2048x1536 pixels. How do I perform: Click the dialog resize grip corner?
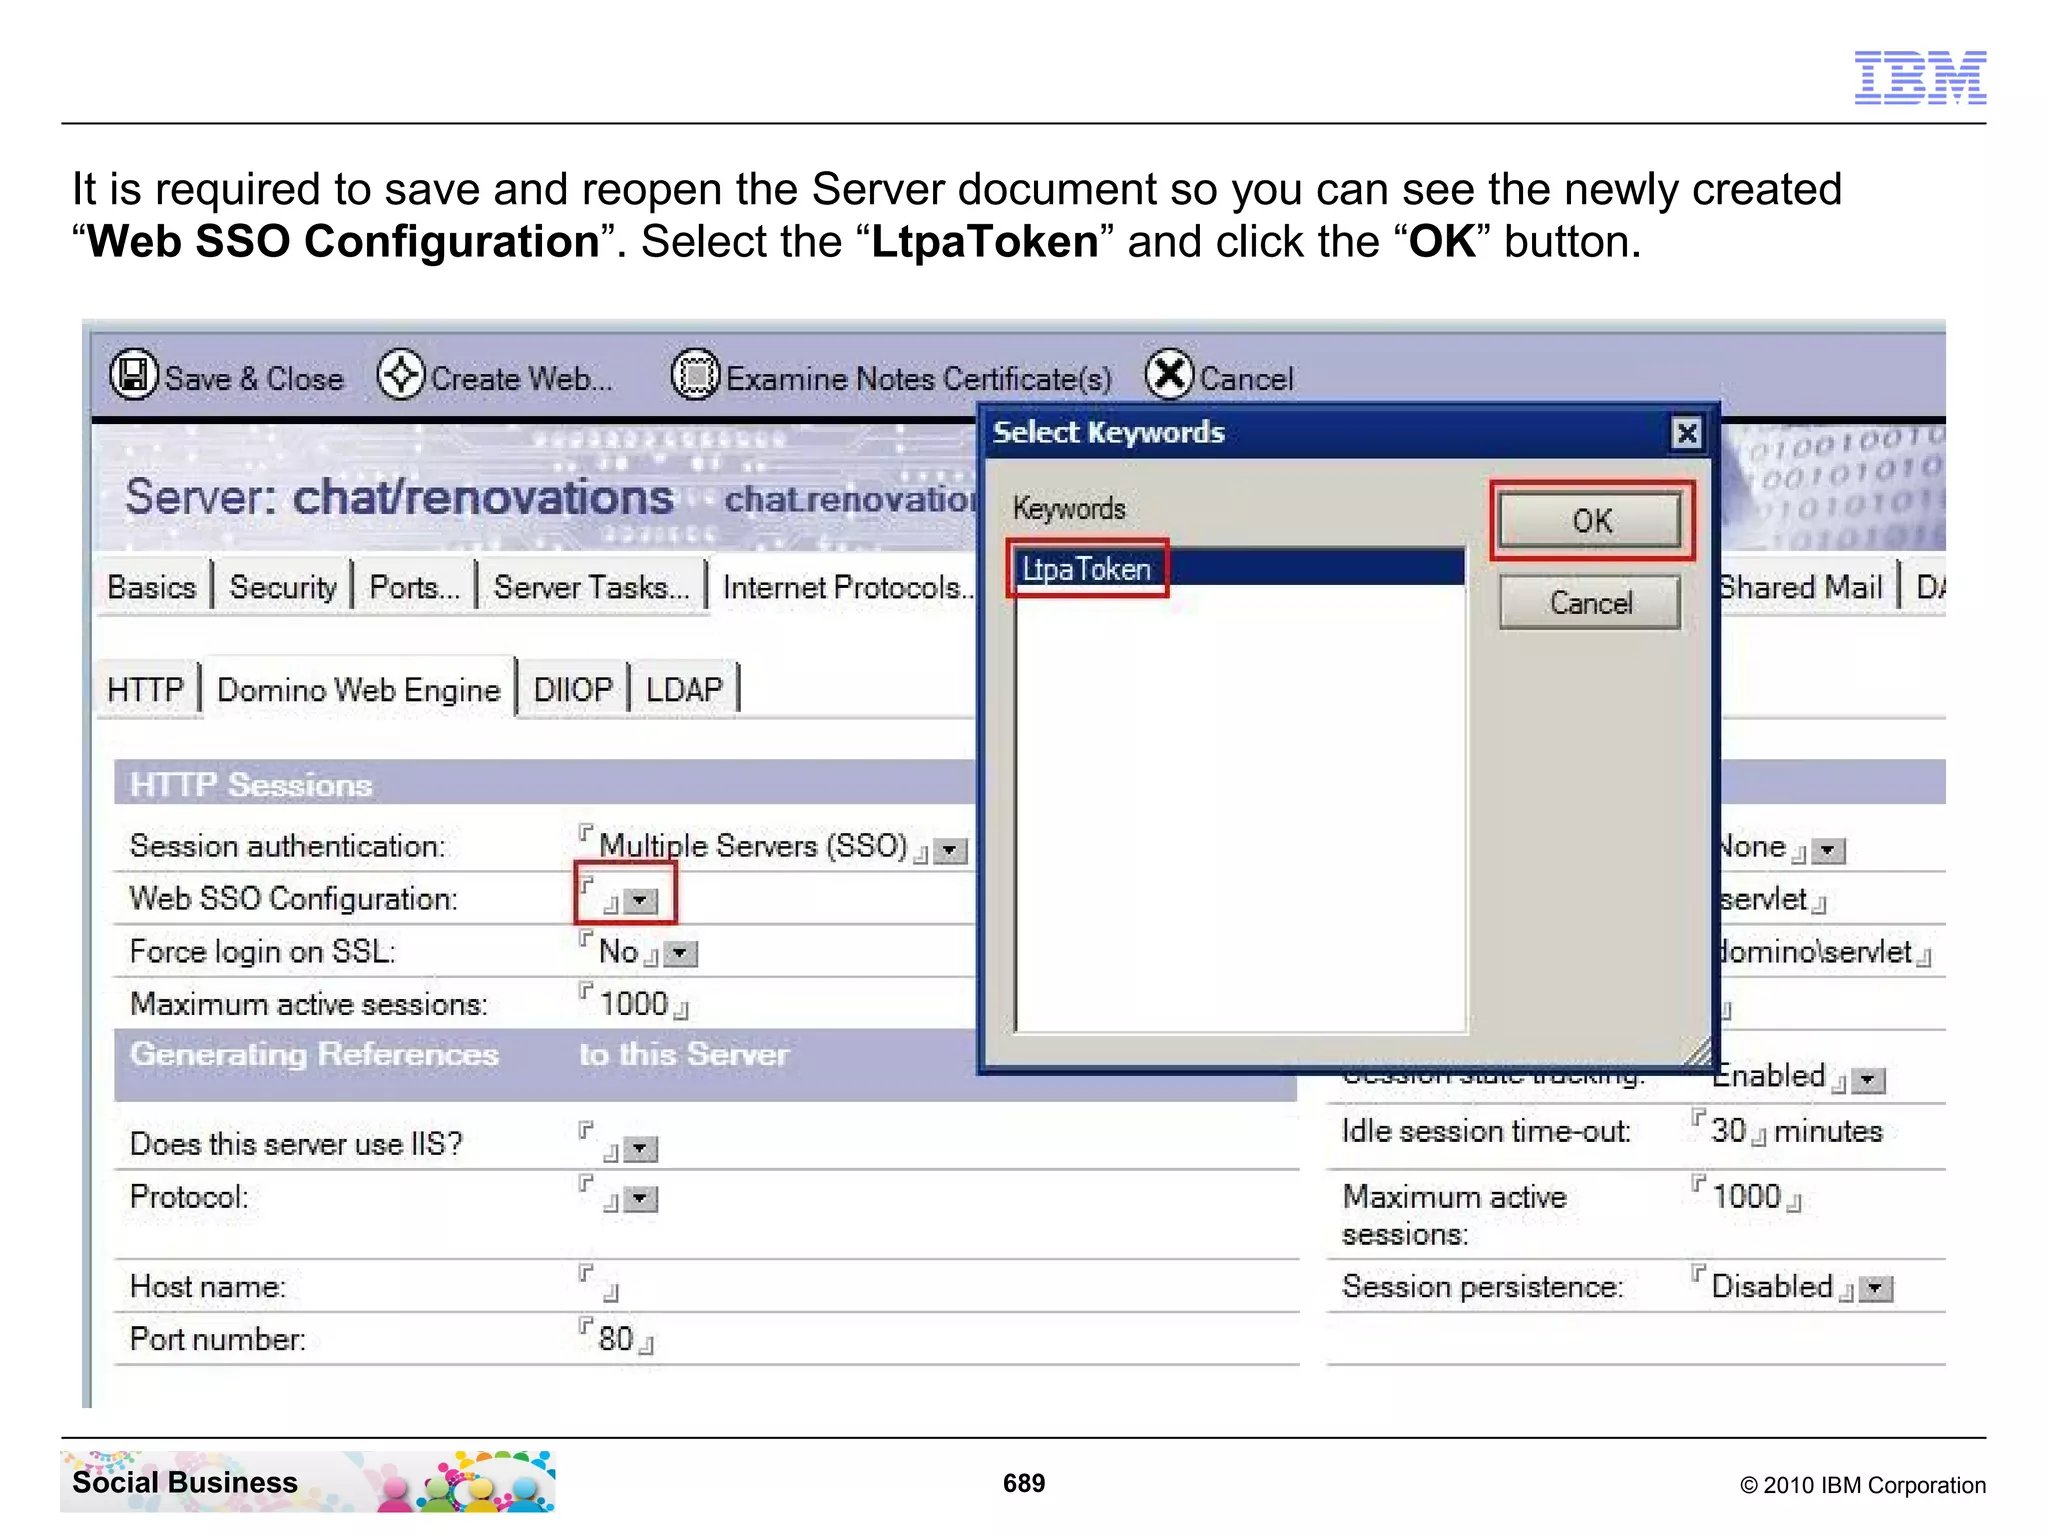(x=1697, y=1052)
